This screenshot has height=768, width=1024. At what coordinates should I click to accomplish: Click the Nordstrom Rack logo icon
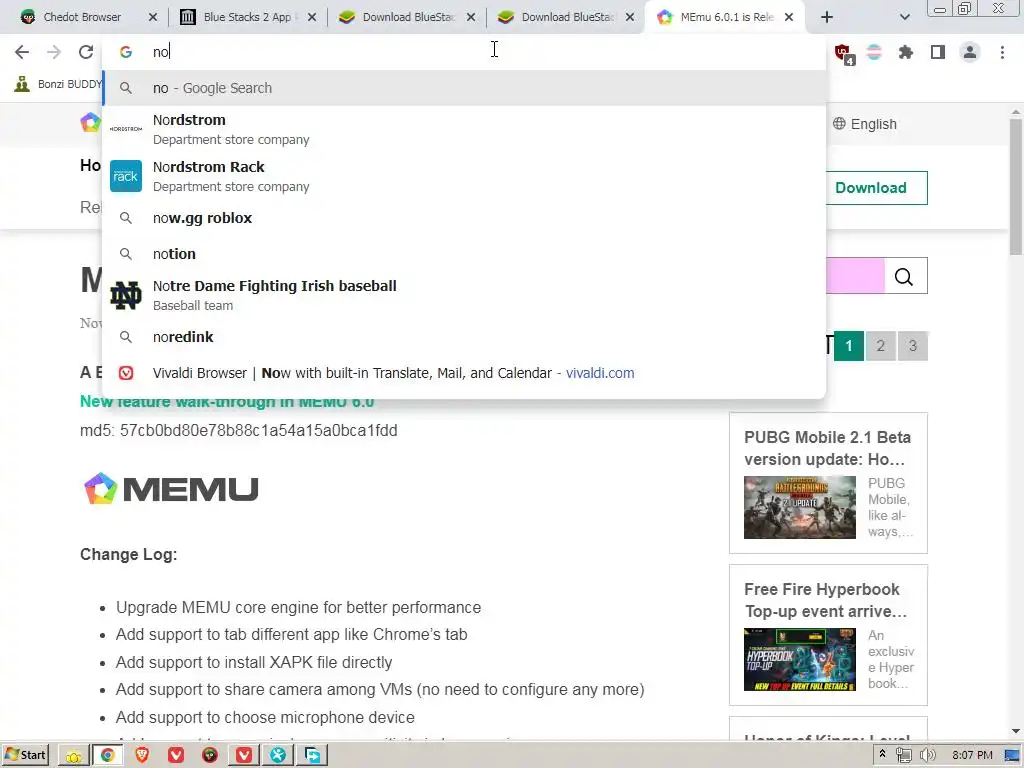point(125,176)
